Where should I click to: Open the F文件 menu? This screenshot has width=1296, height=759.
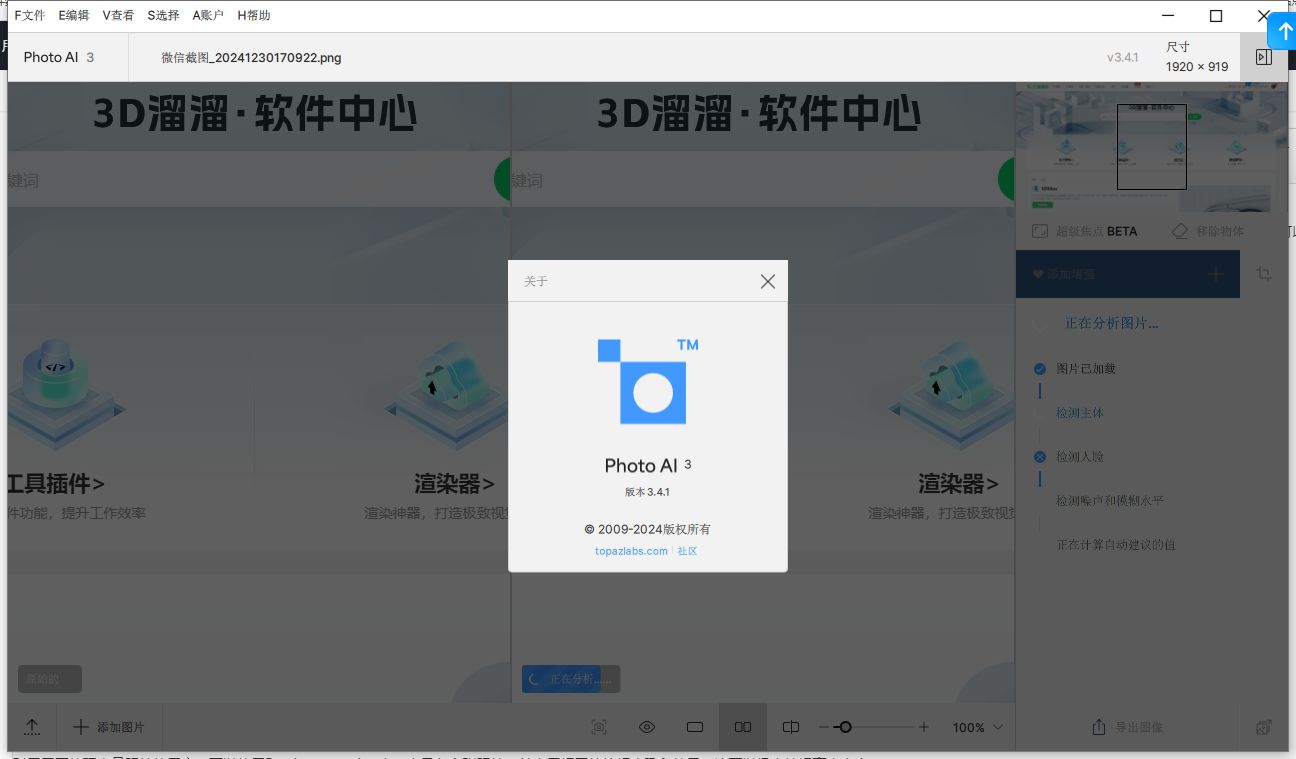coord(30,16)
